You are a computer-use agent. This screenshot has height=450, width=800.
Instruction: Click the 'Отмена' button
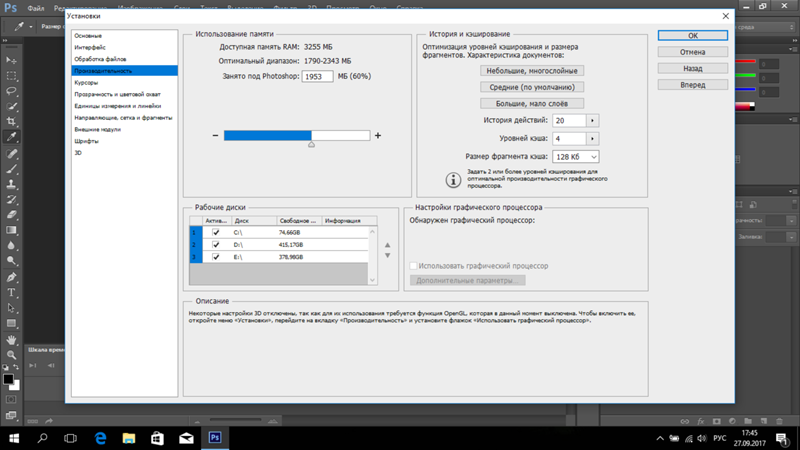coord(692,52)
